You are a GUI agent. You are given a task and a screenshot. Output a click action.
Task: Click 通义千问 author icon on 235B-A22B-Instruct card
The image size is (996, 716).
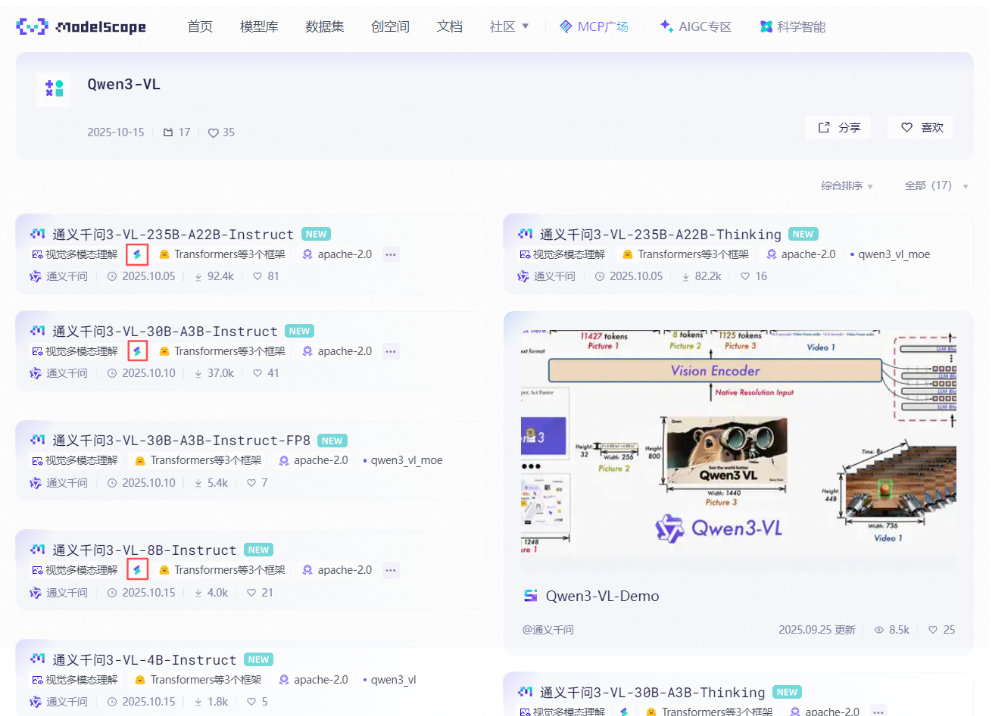coord(36,276)
